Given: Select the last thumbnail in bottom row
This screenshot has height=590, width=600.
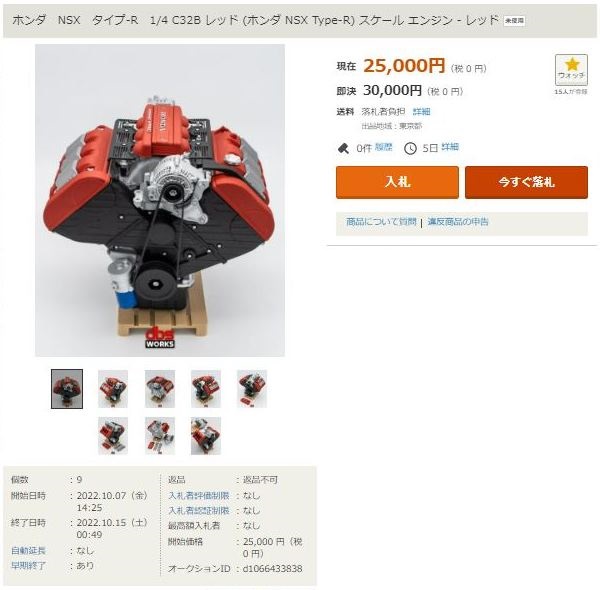Looking at the screenshot, I should pos(206,436).
